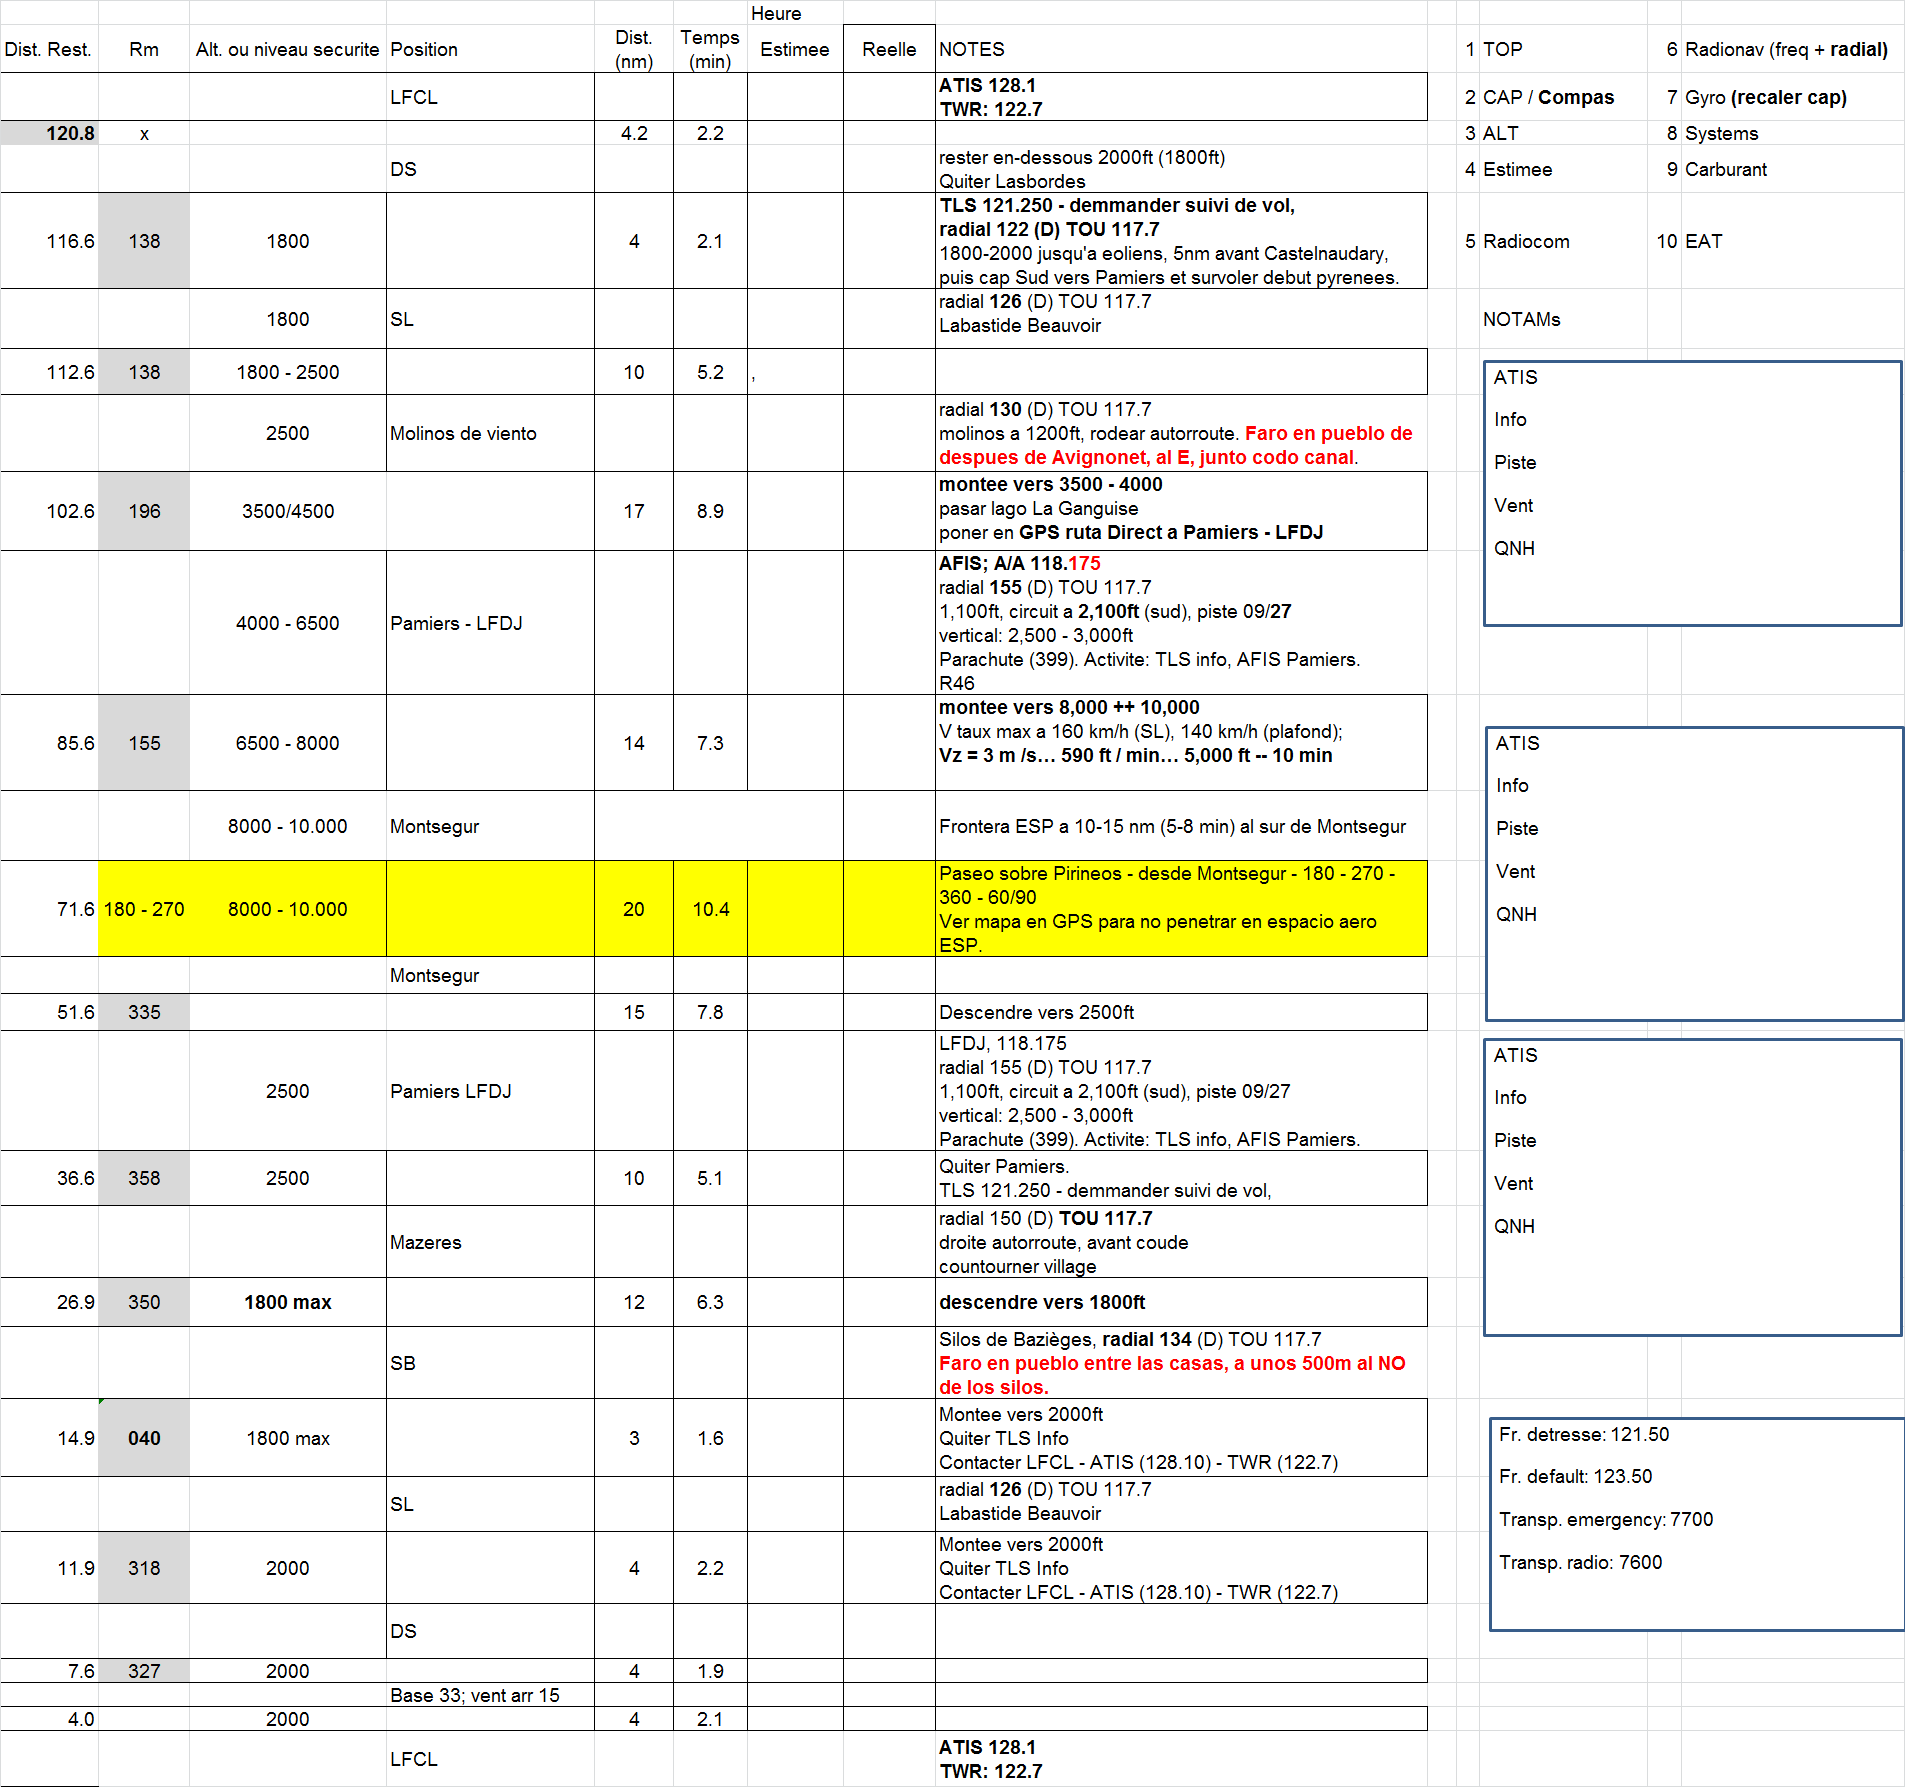Select the "Radionav (freq + radial)" checklist cell
The height and width of the screenshot is (1787, 1905).
pyautogui.click(x=1785, y=49)
